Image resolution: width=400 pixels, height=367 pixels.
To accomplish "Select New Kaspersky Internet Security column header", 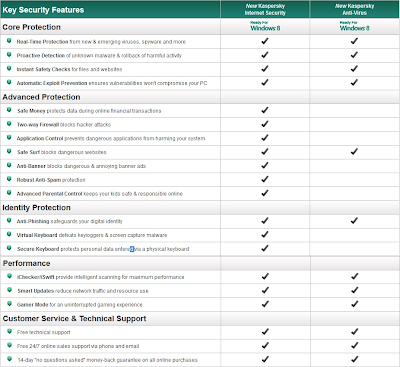I will 265,9.
